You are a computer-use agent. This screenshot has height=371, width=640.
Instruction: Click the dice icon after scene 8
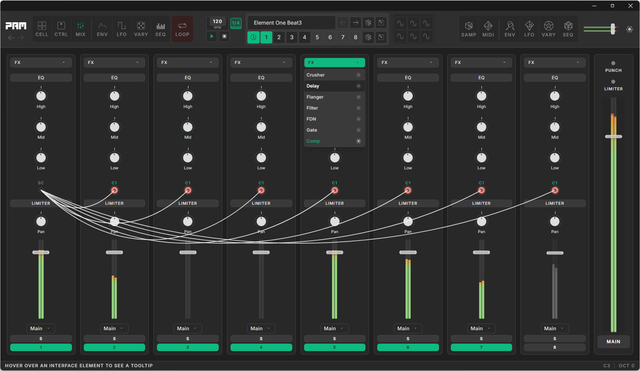(x=368, y=37)
